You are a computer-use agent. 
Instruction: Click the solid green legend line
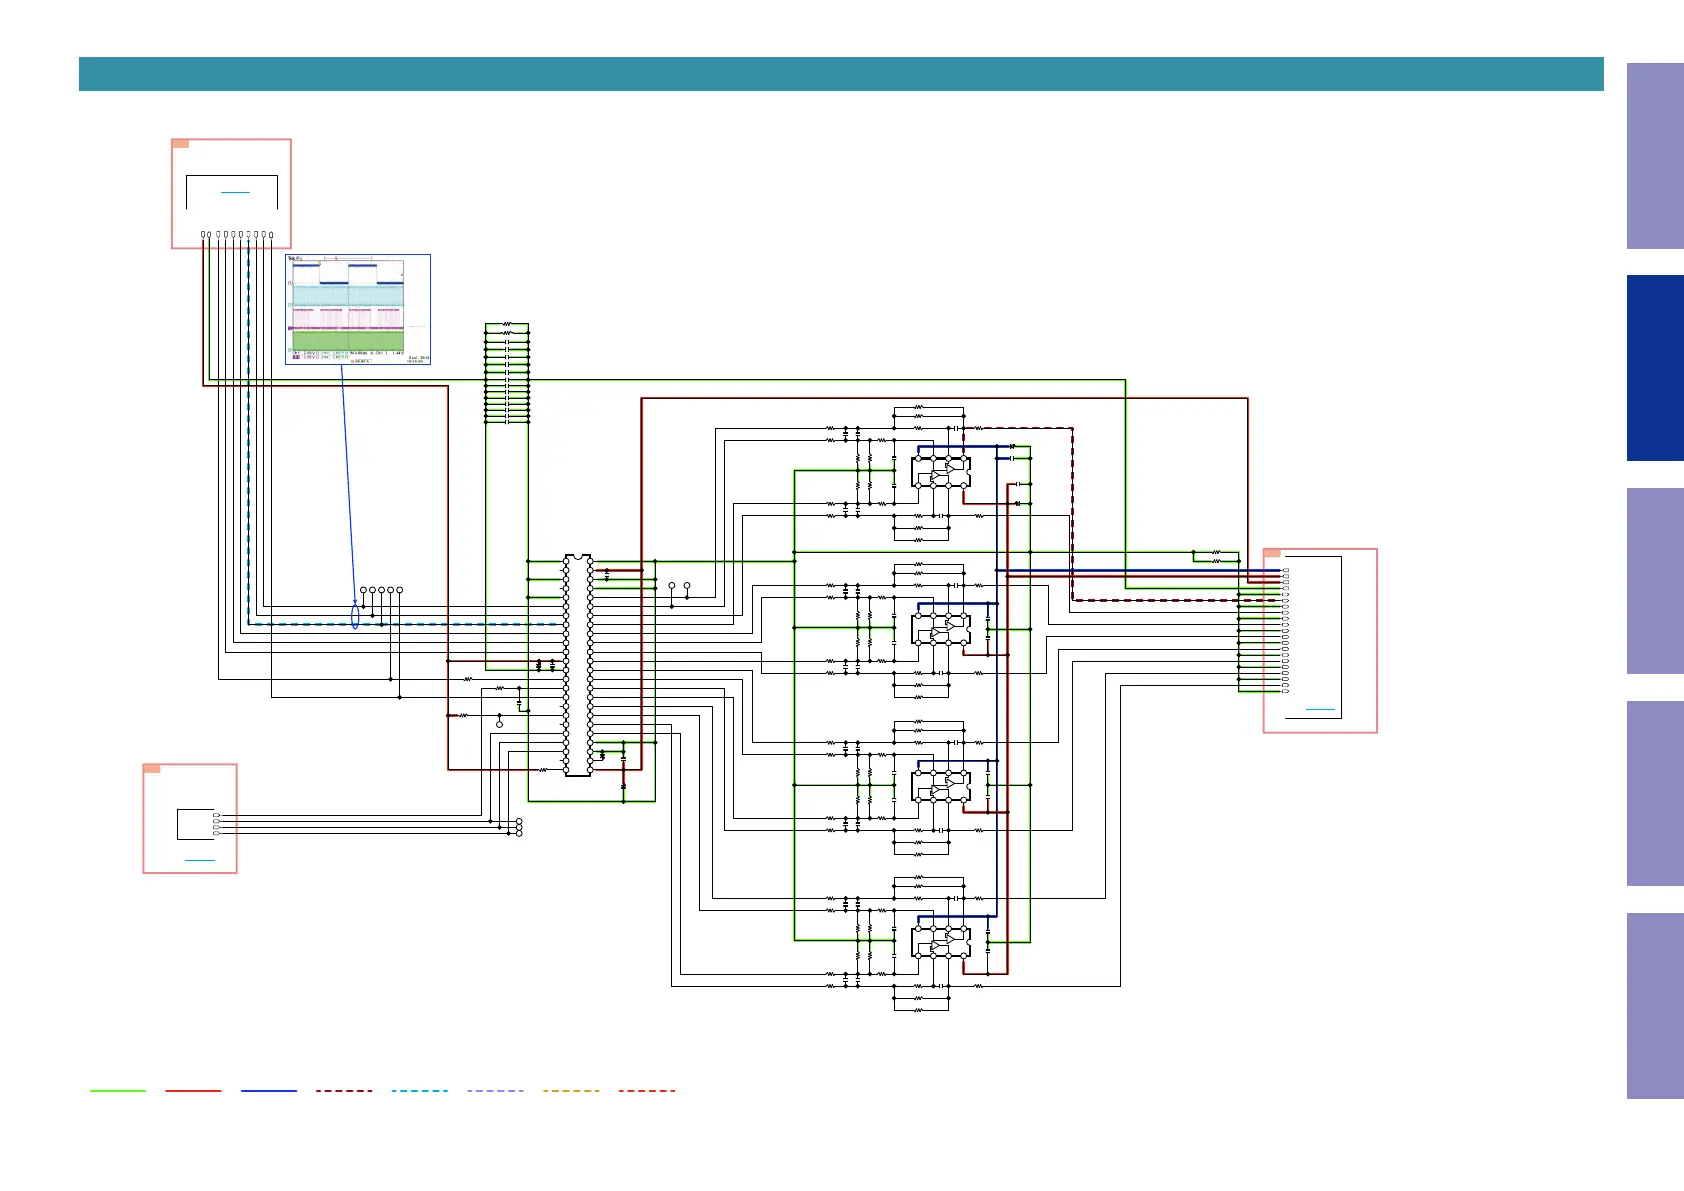tap(118, 1091)
